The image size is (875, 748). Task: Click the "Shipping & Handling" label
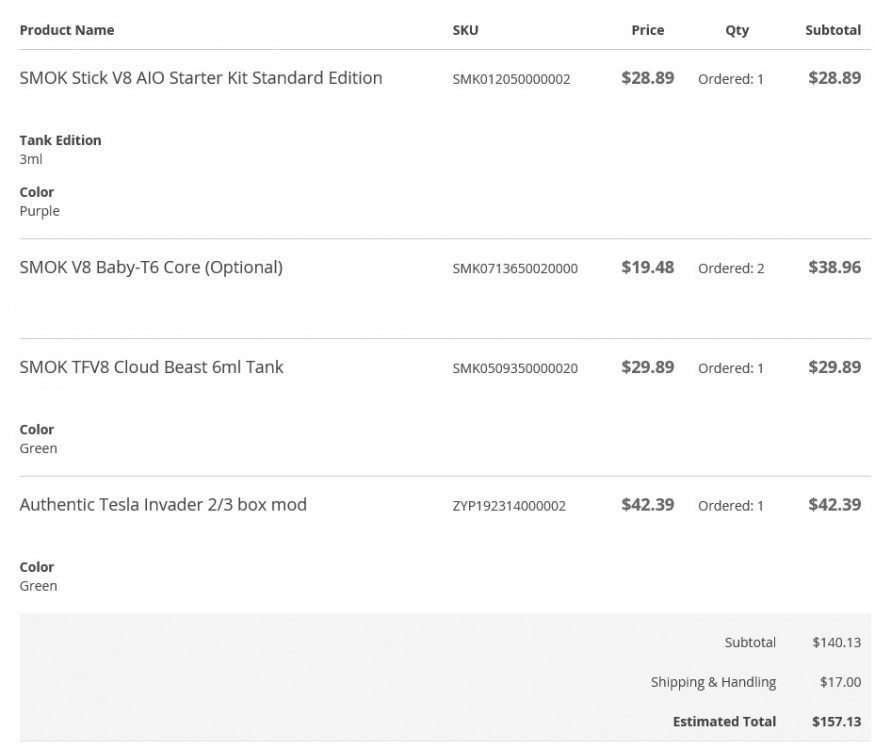(x=713, y=682)
